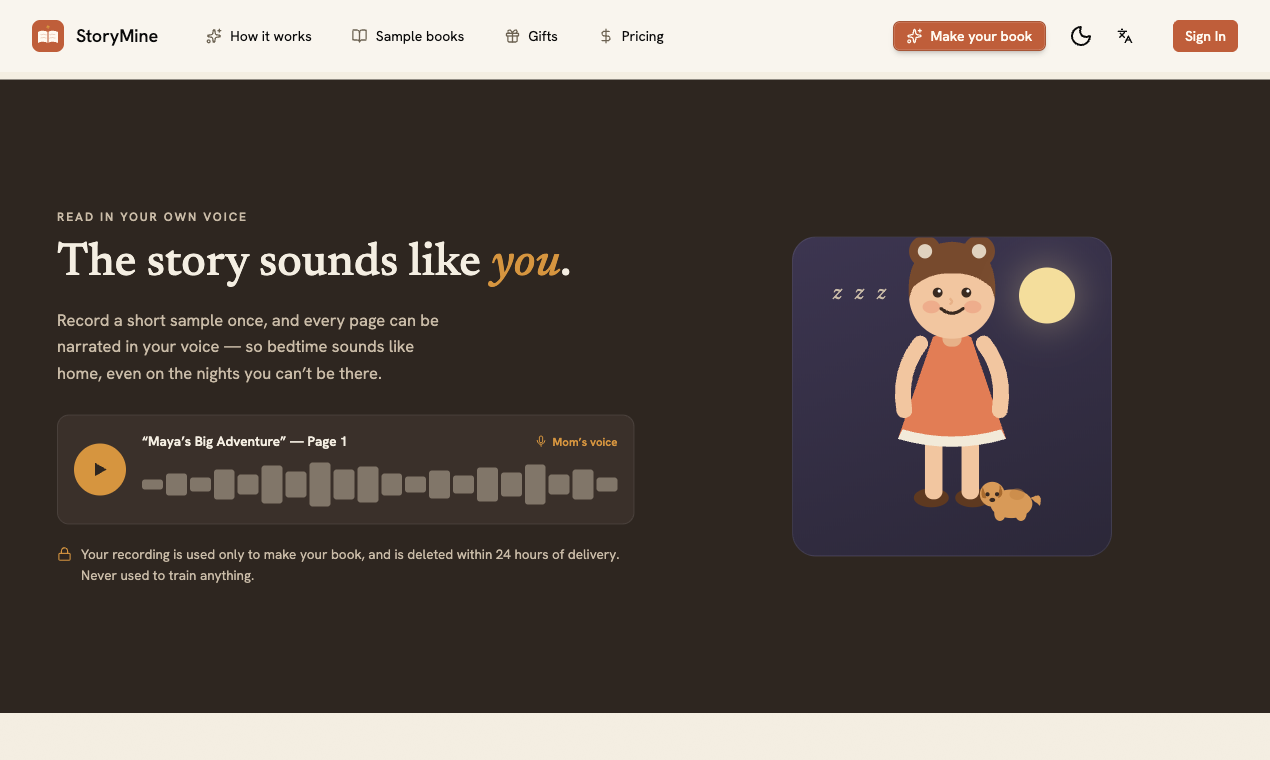Viewport: 1270px width, 760px height.
Task: Click the sleeping girl and puppy illustration
Action: pyautogui.click(x=952, y=396)
